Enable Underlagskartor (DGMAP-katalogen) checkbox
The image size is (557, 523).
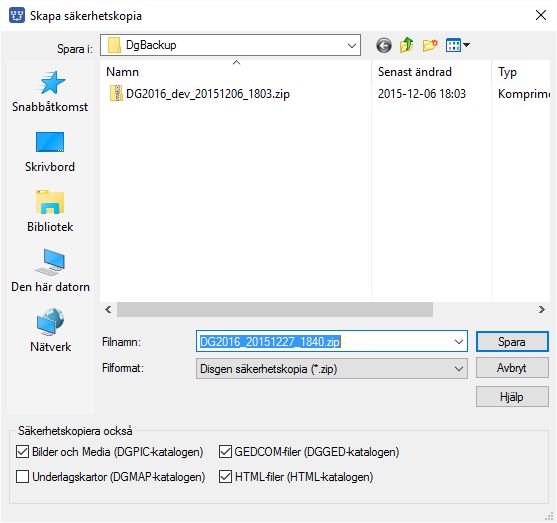click(22, 476)
